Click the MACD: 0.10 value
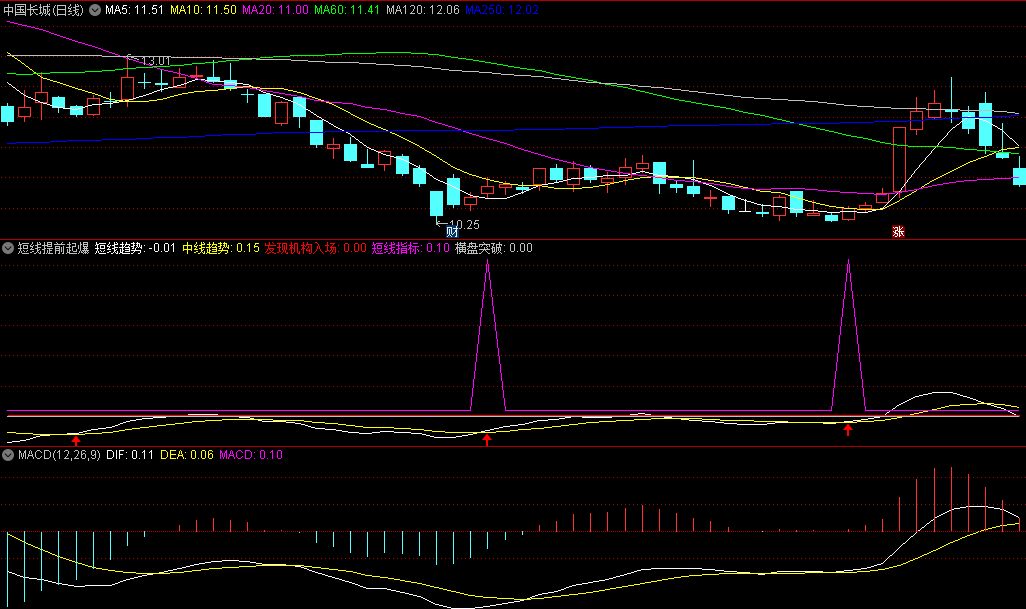Image resolution: width=1026 pixels, height=609 pixels. coord(251,455)
